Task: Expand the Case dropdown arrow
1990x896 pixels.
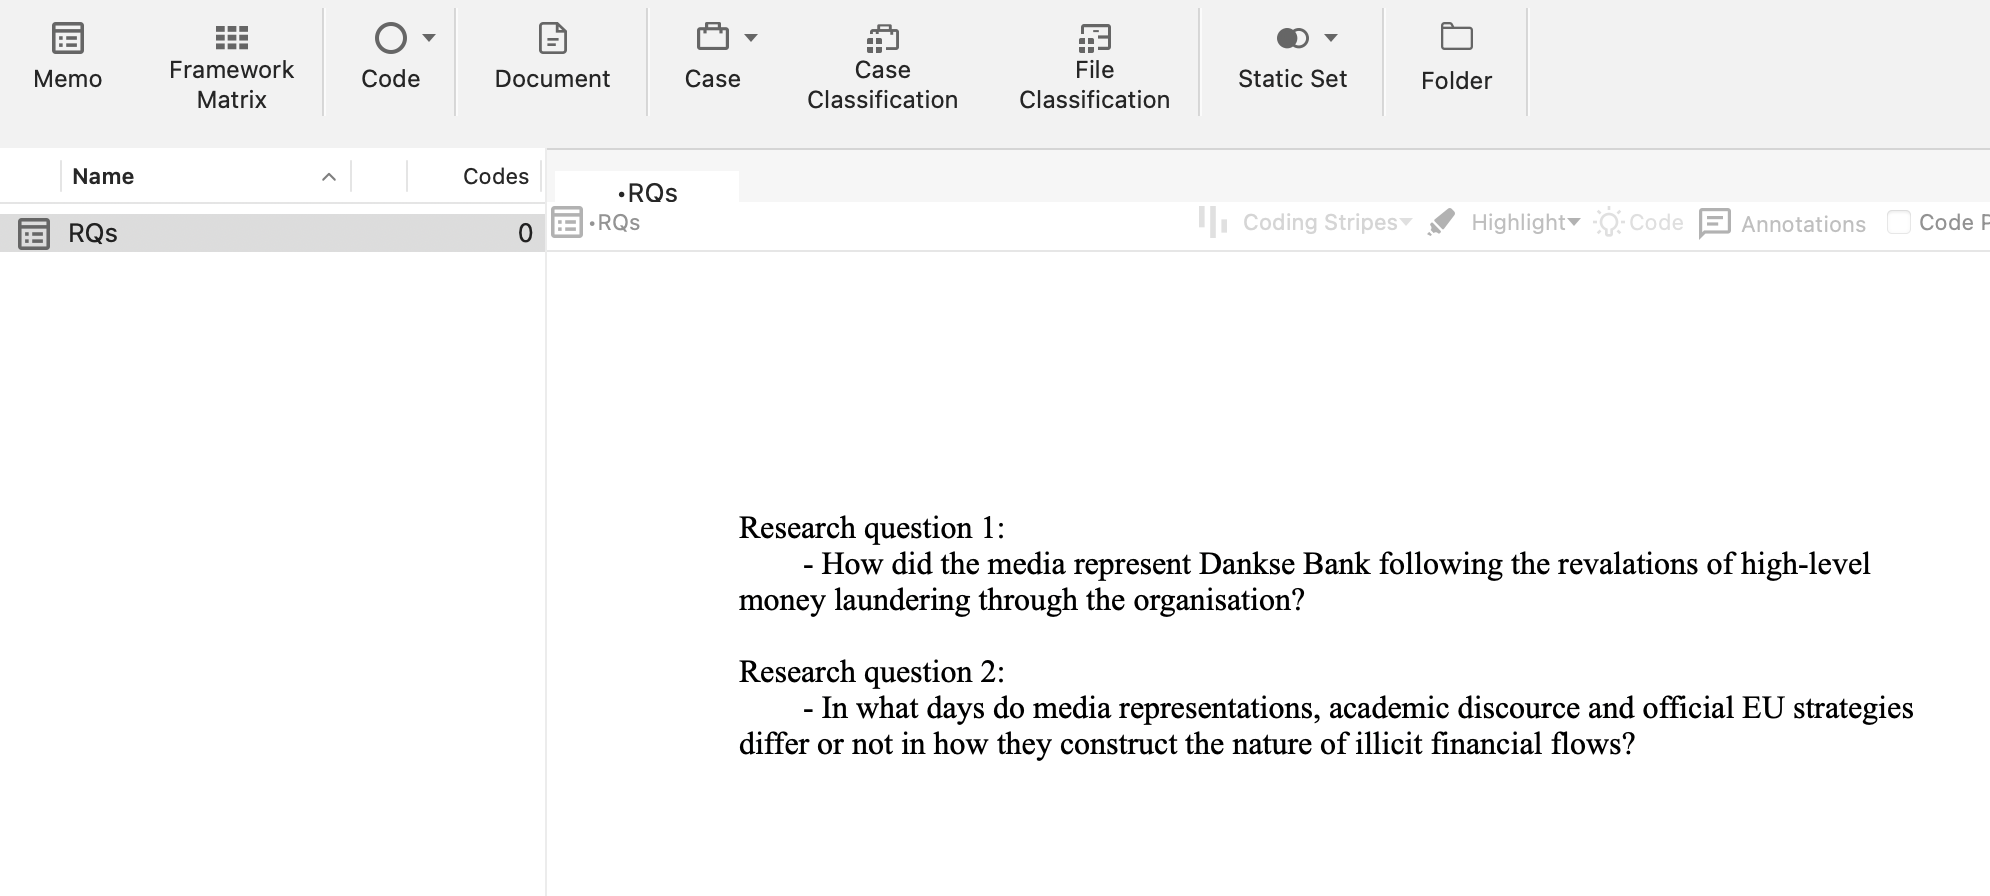Action: [751, 38]
